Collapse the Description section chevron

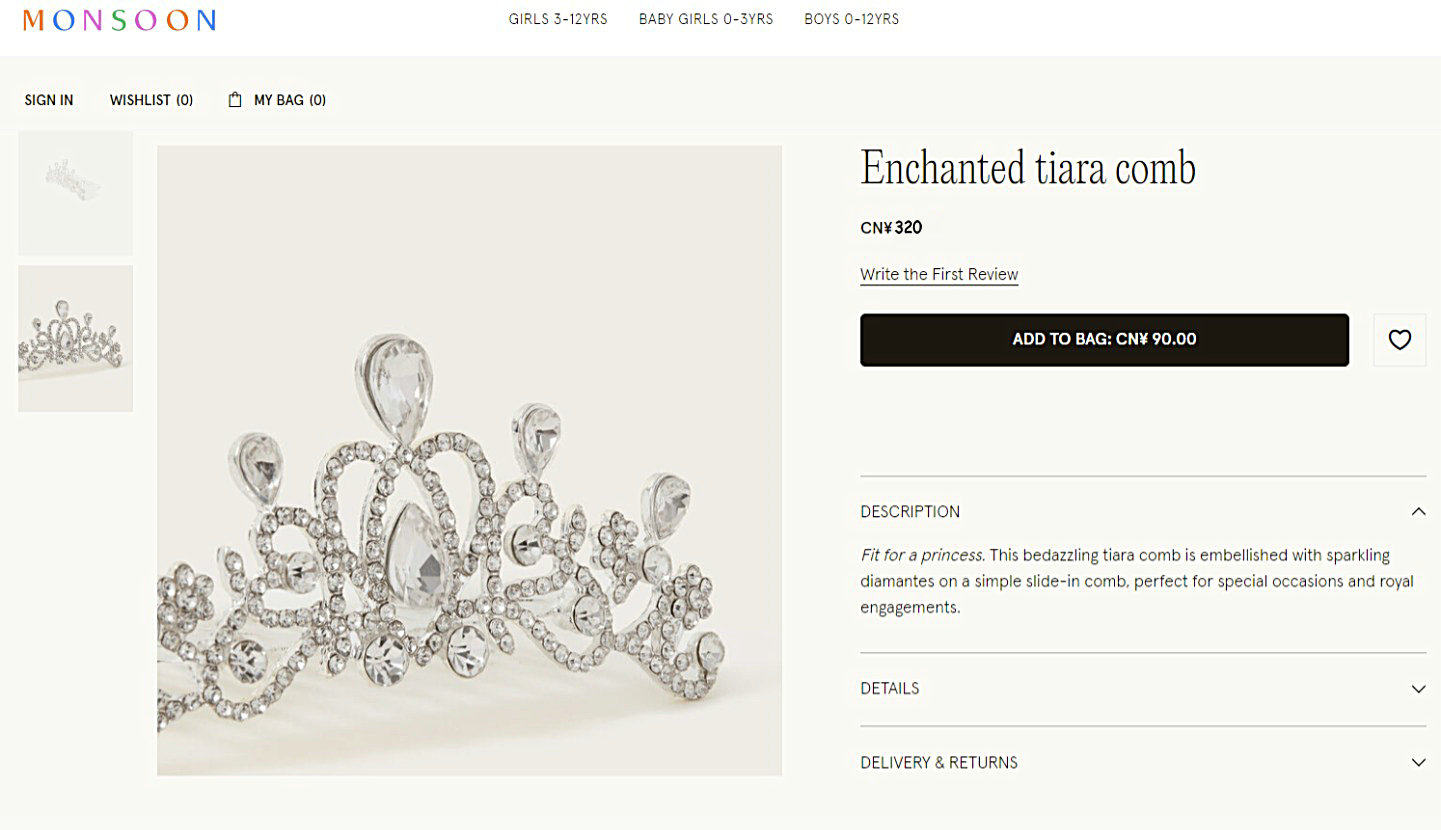[1418, 511]
